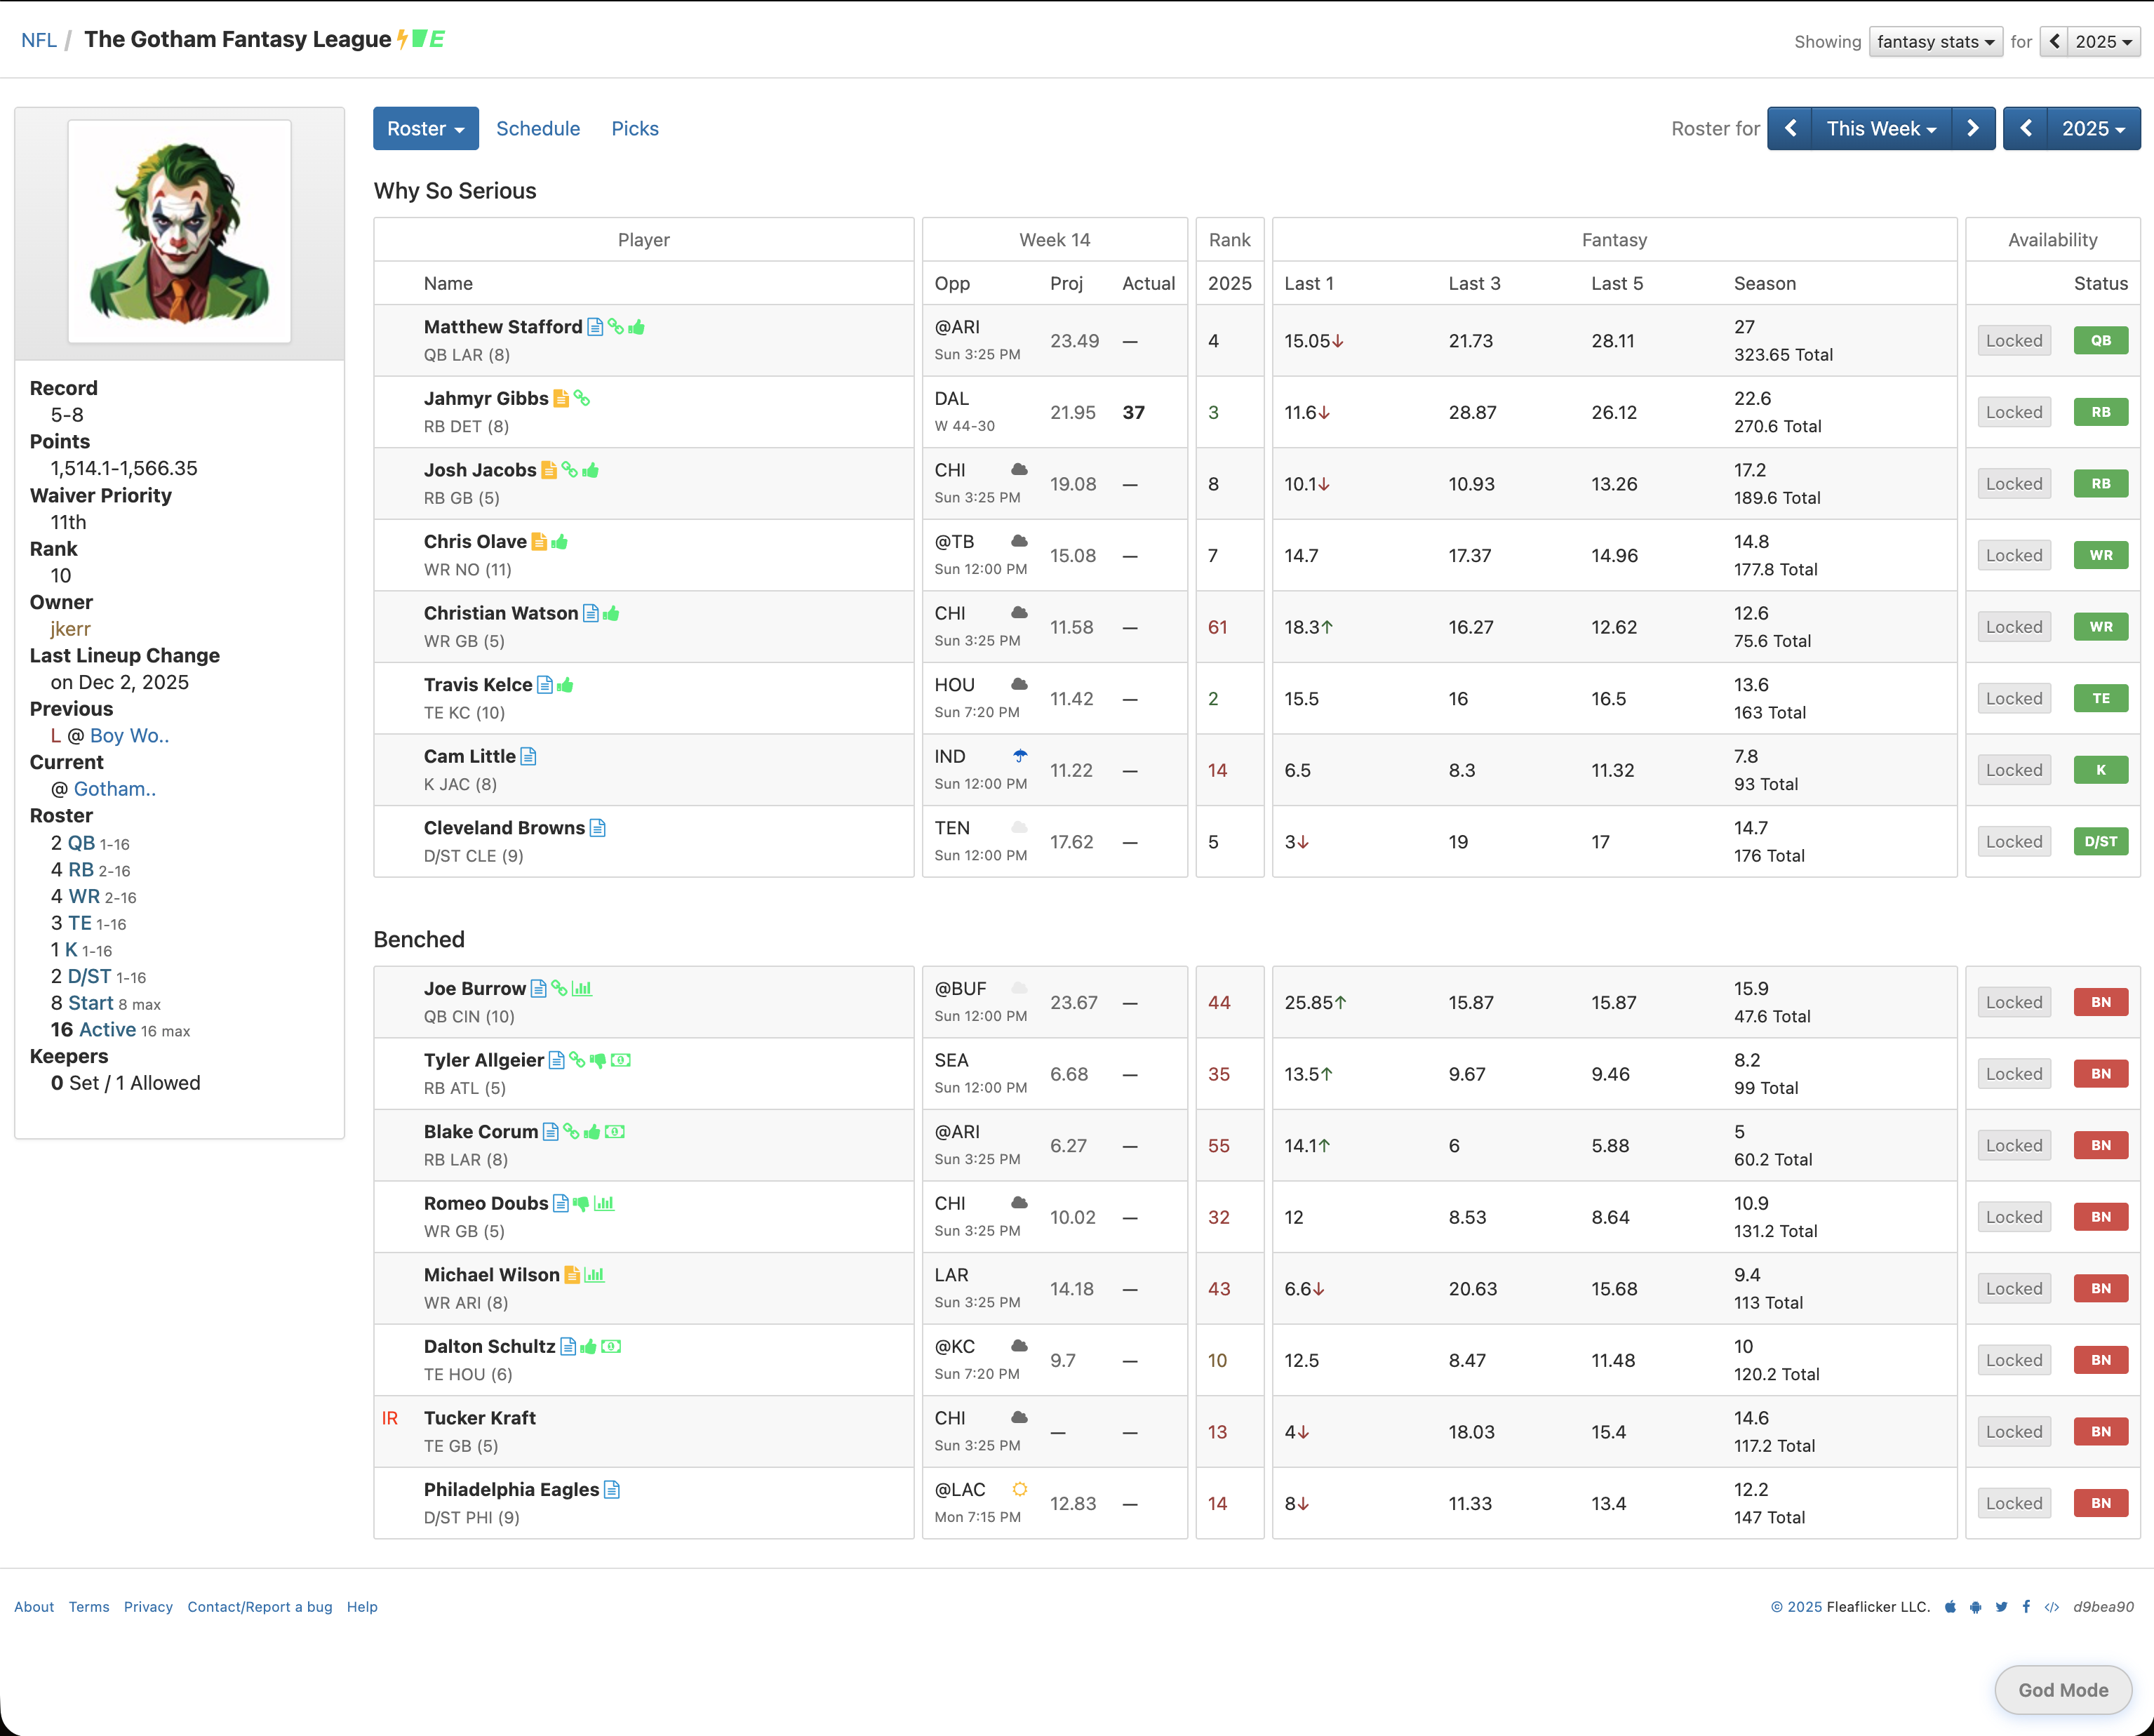Click Blake Corum's dollar bill icon
This screenshot has height=1736, width=2154.
coord(615,1132)
